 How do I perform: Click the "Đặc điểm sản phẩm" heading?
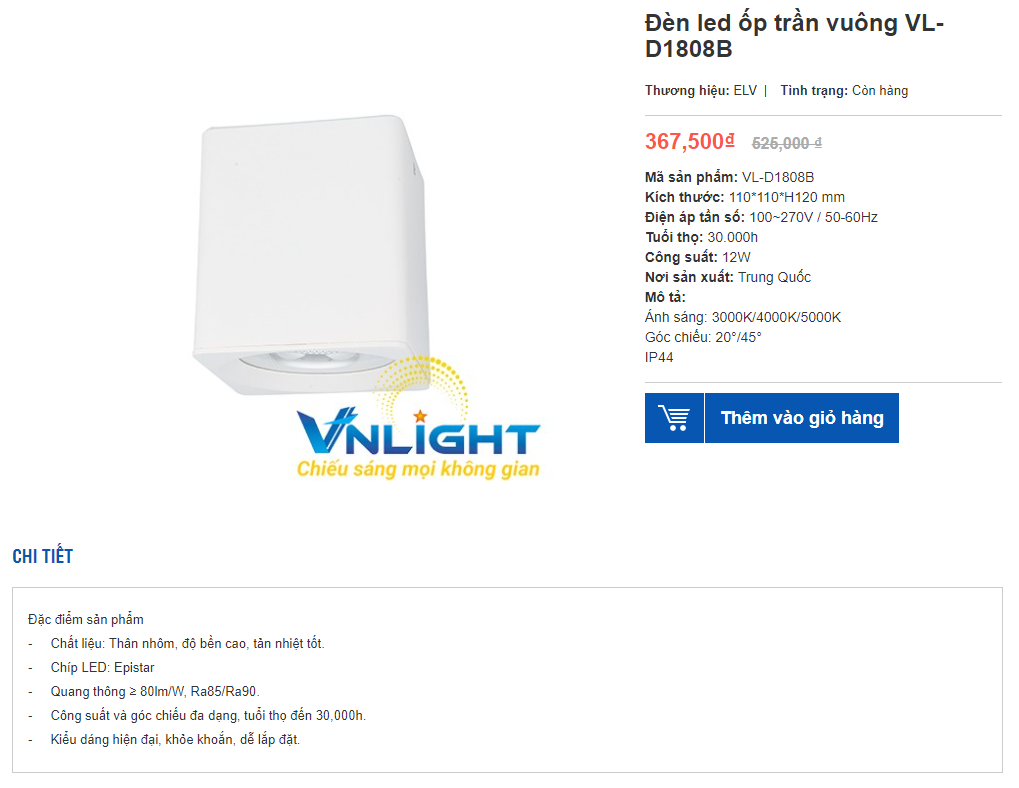point(86,620)
